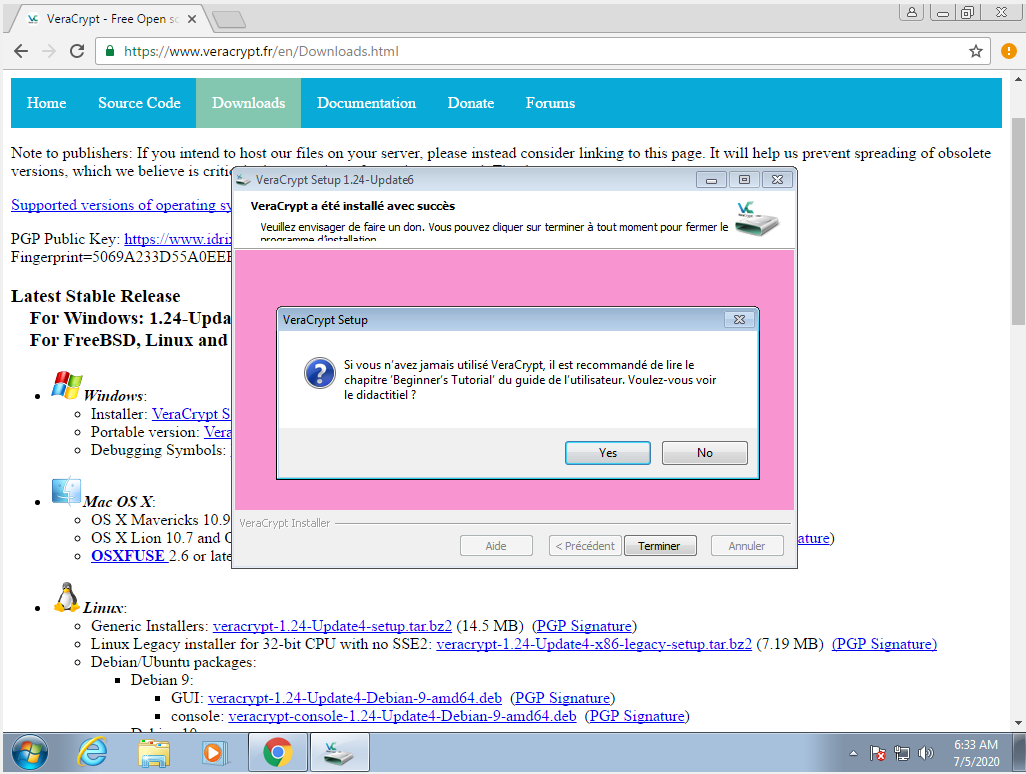Download veracrypt-console Debian-9 amd64.deb
Screen dimensions: 1026x774
402,716
